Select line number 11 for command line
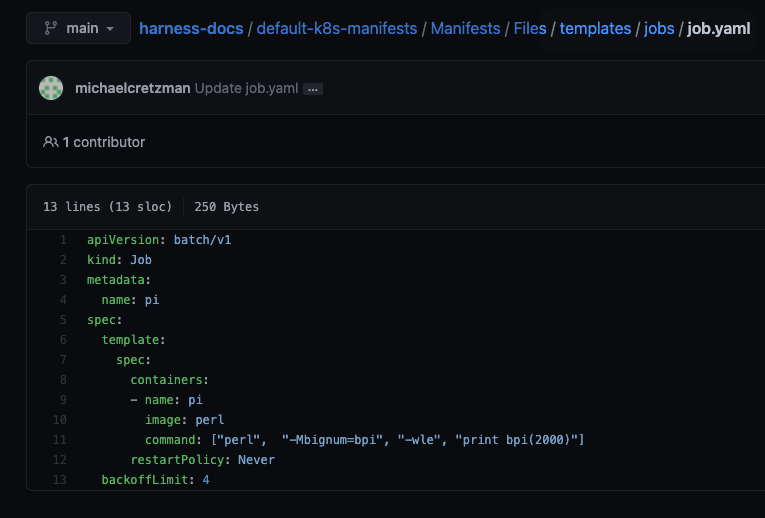The height and width of the screenshot is (518, 765). click(x=61, y=439)
